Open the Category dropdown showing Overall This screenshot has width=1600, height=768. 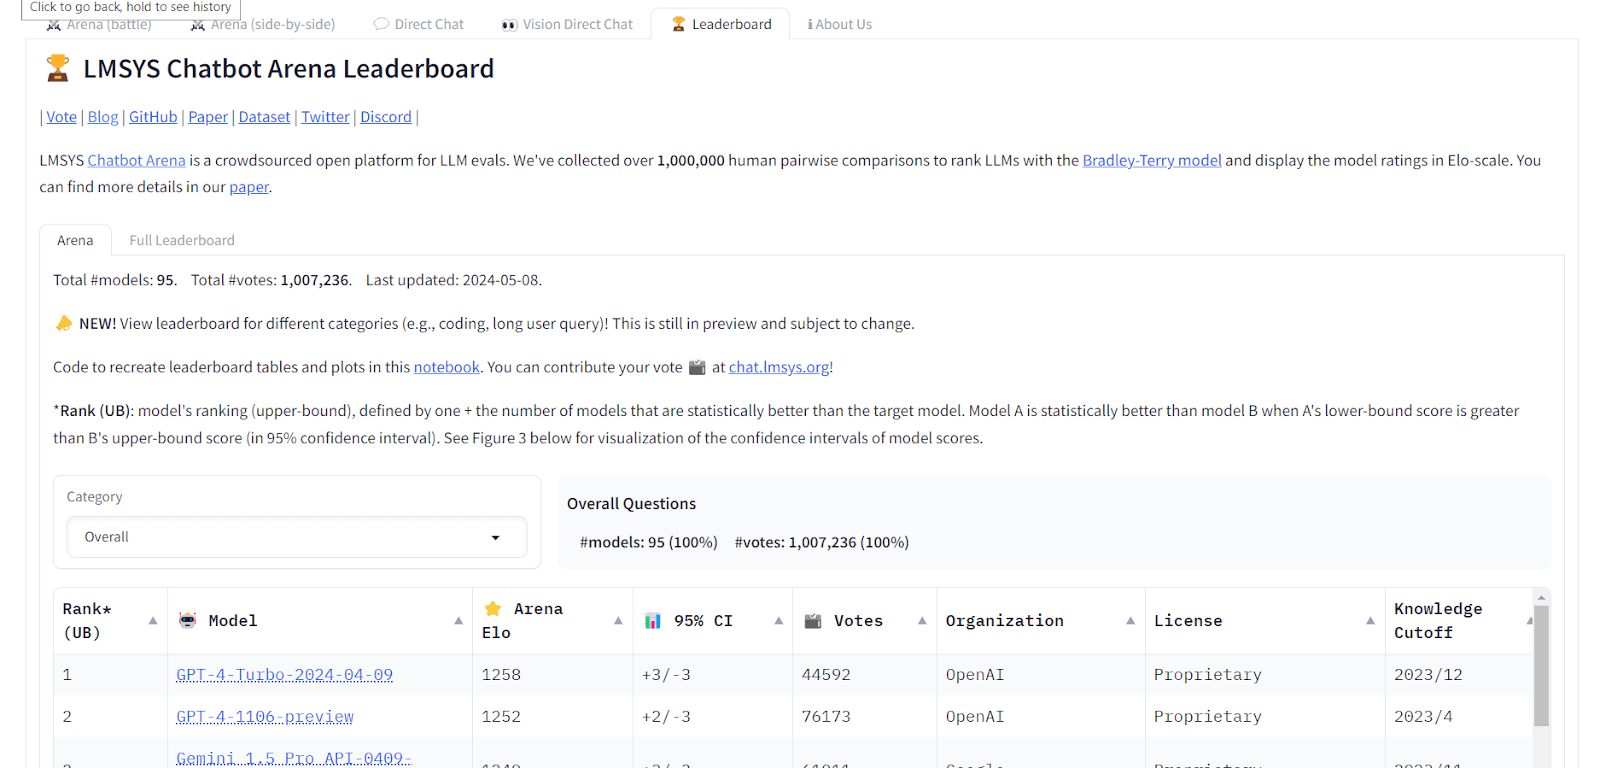(296, 537)
